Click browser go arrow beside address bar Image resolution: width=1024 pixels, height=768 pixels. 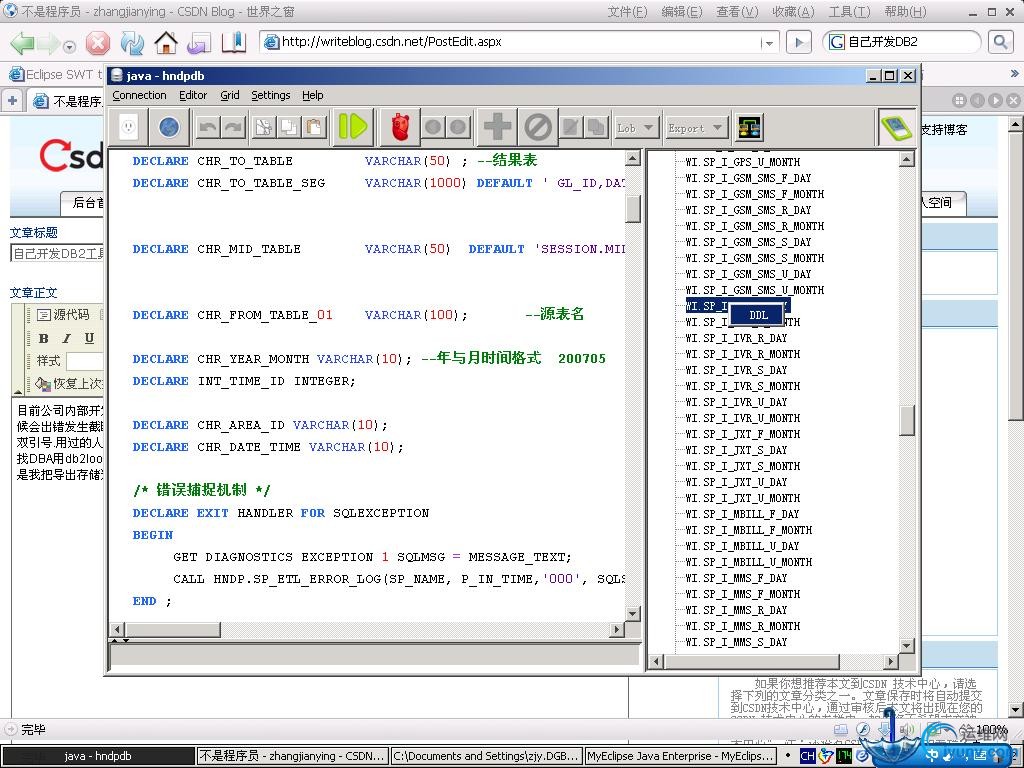pyautogui.click(x=799, y=42)
